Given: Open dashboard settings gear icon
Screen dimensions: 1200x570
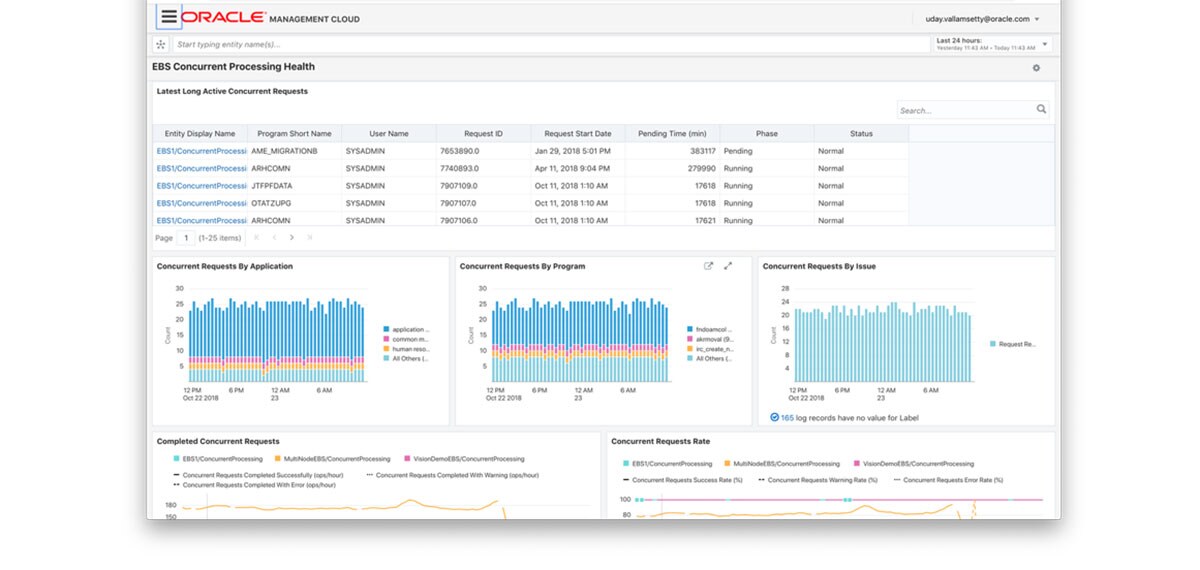Looking at the screenshot, I should pyautogui.click(x=1036, y=68).
